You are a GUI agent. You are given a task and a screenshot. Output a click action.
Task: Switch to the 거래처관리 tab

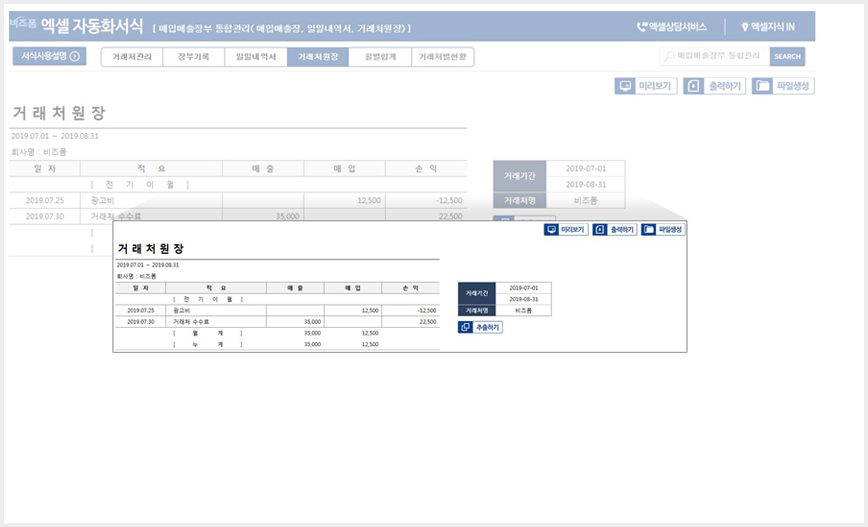tap(132, 57)
